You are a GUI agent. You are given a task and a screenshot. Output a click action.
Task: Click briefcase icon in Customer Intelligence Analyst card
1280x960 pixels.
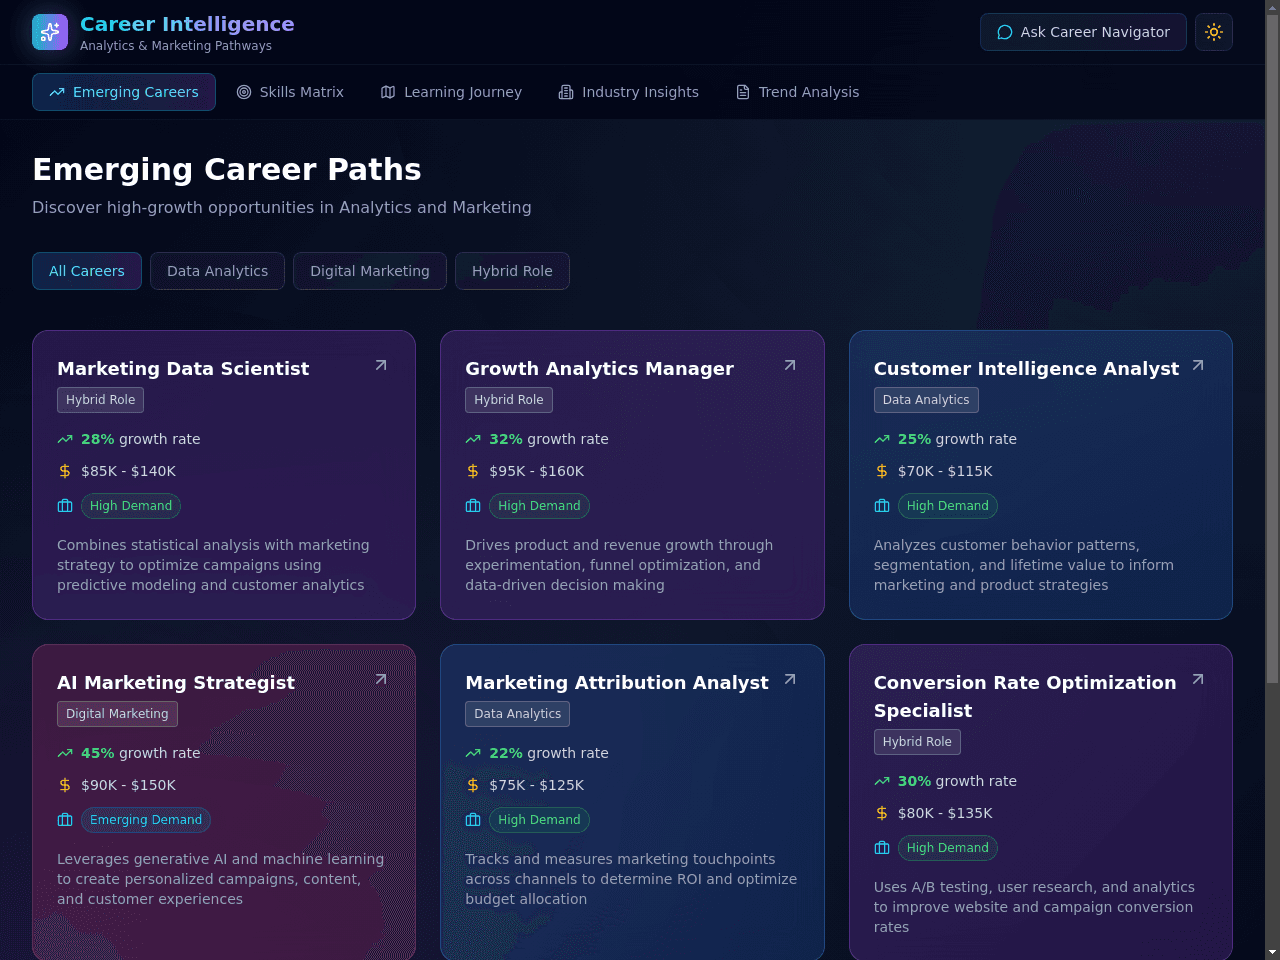[x=882, y=506]
